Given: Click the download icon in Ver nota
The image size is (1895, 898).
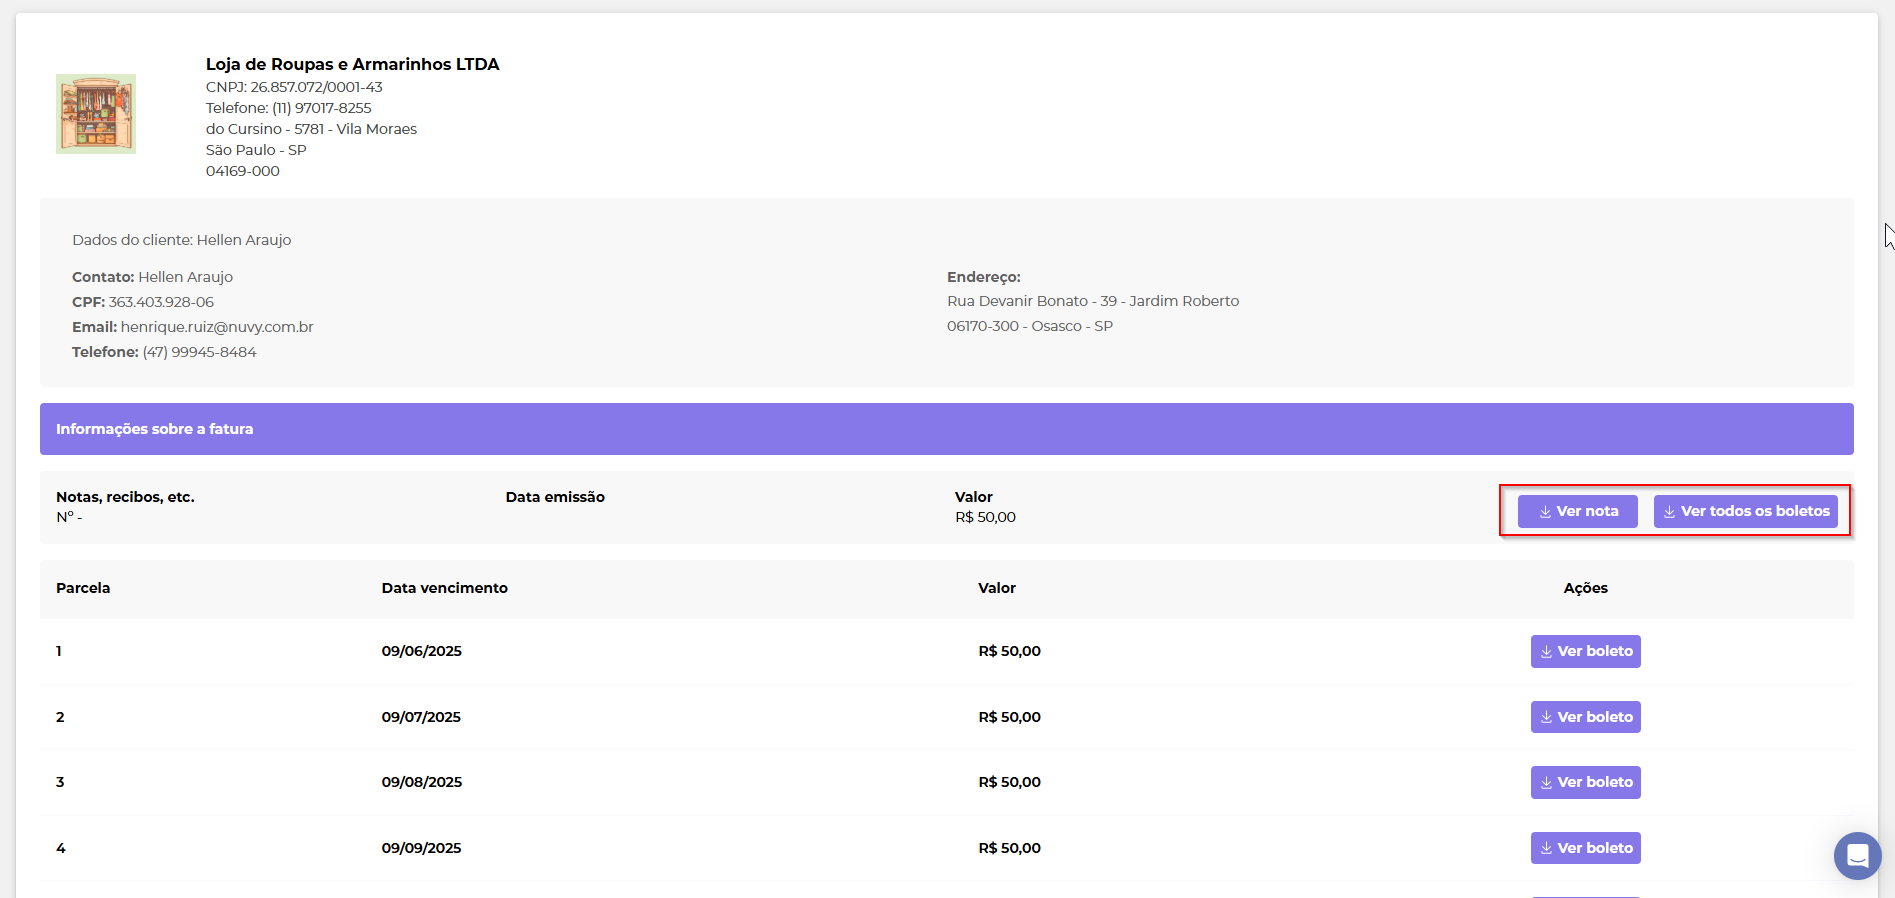Looking at the screenshot, I should pyautogui.click(x=1545, y=512).
